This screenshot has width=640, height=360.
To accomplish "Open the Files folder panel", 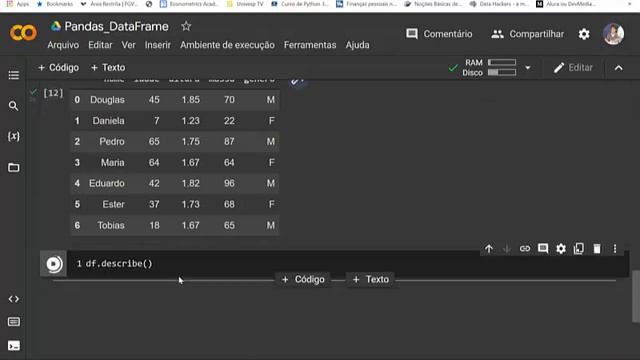I will tap(13, 167).
